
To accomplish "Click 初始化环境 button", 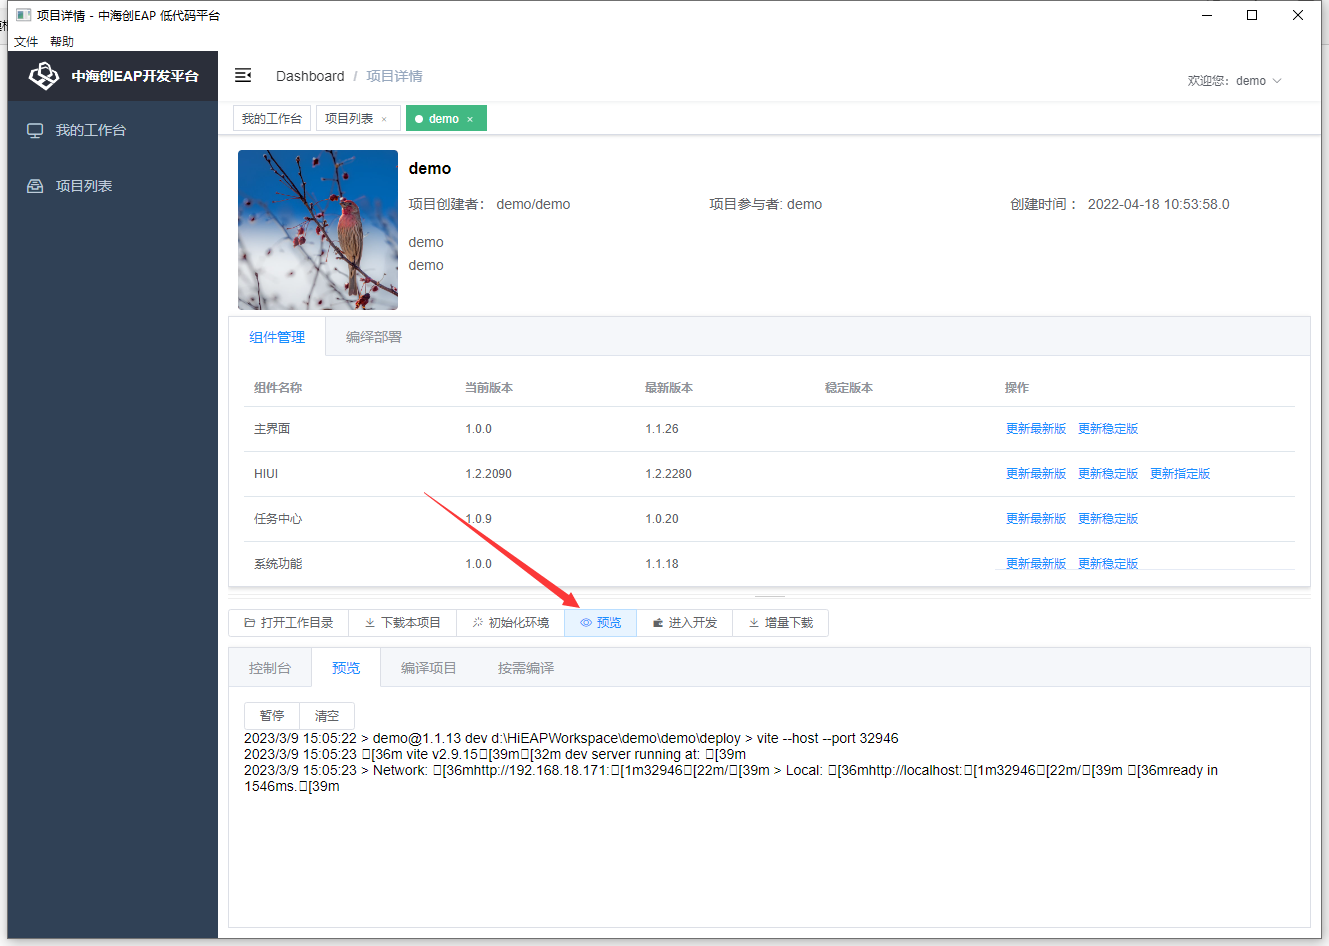I will pyautogui.click(x=510, y=623).
